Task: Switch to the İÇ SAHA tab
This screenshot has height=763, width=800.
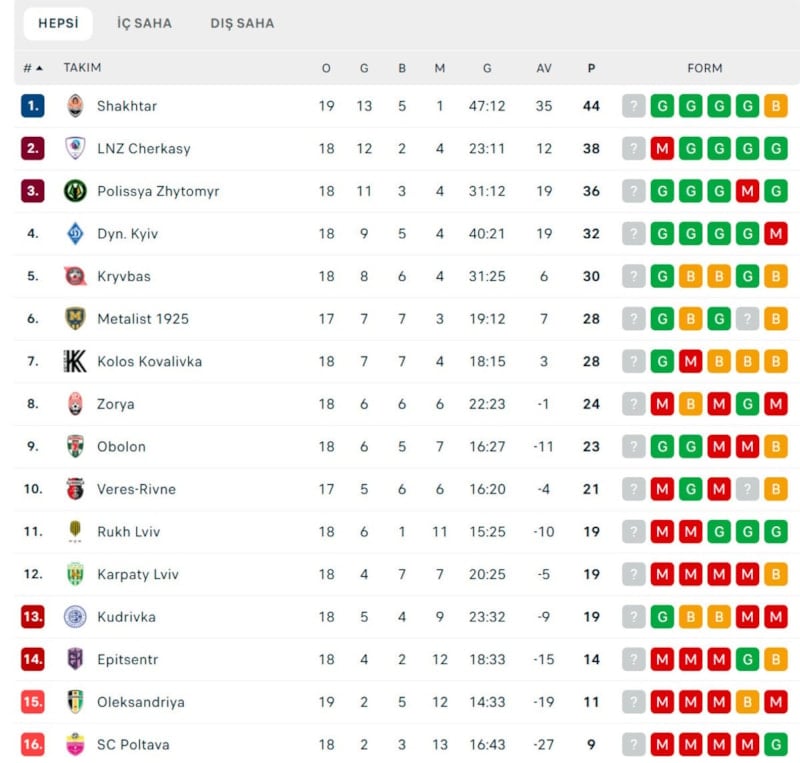Action: [x=144, y=23]
